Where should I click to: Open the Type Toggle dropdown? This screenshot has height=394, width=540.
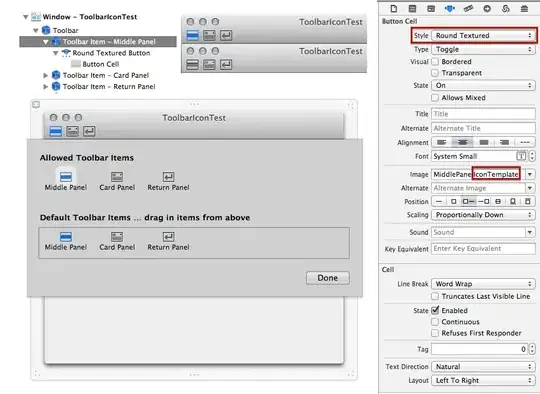pos(483,49)
